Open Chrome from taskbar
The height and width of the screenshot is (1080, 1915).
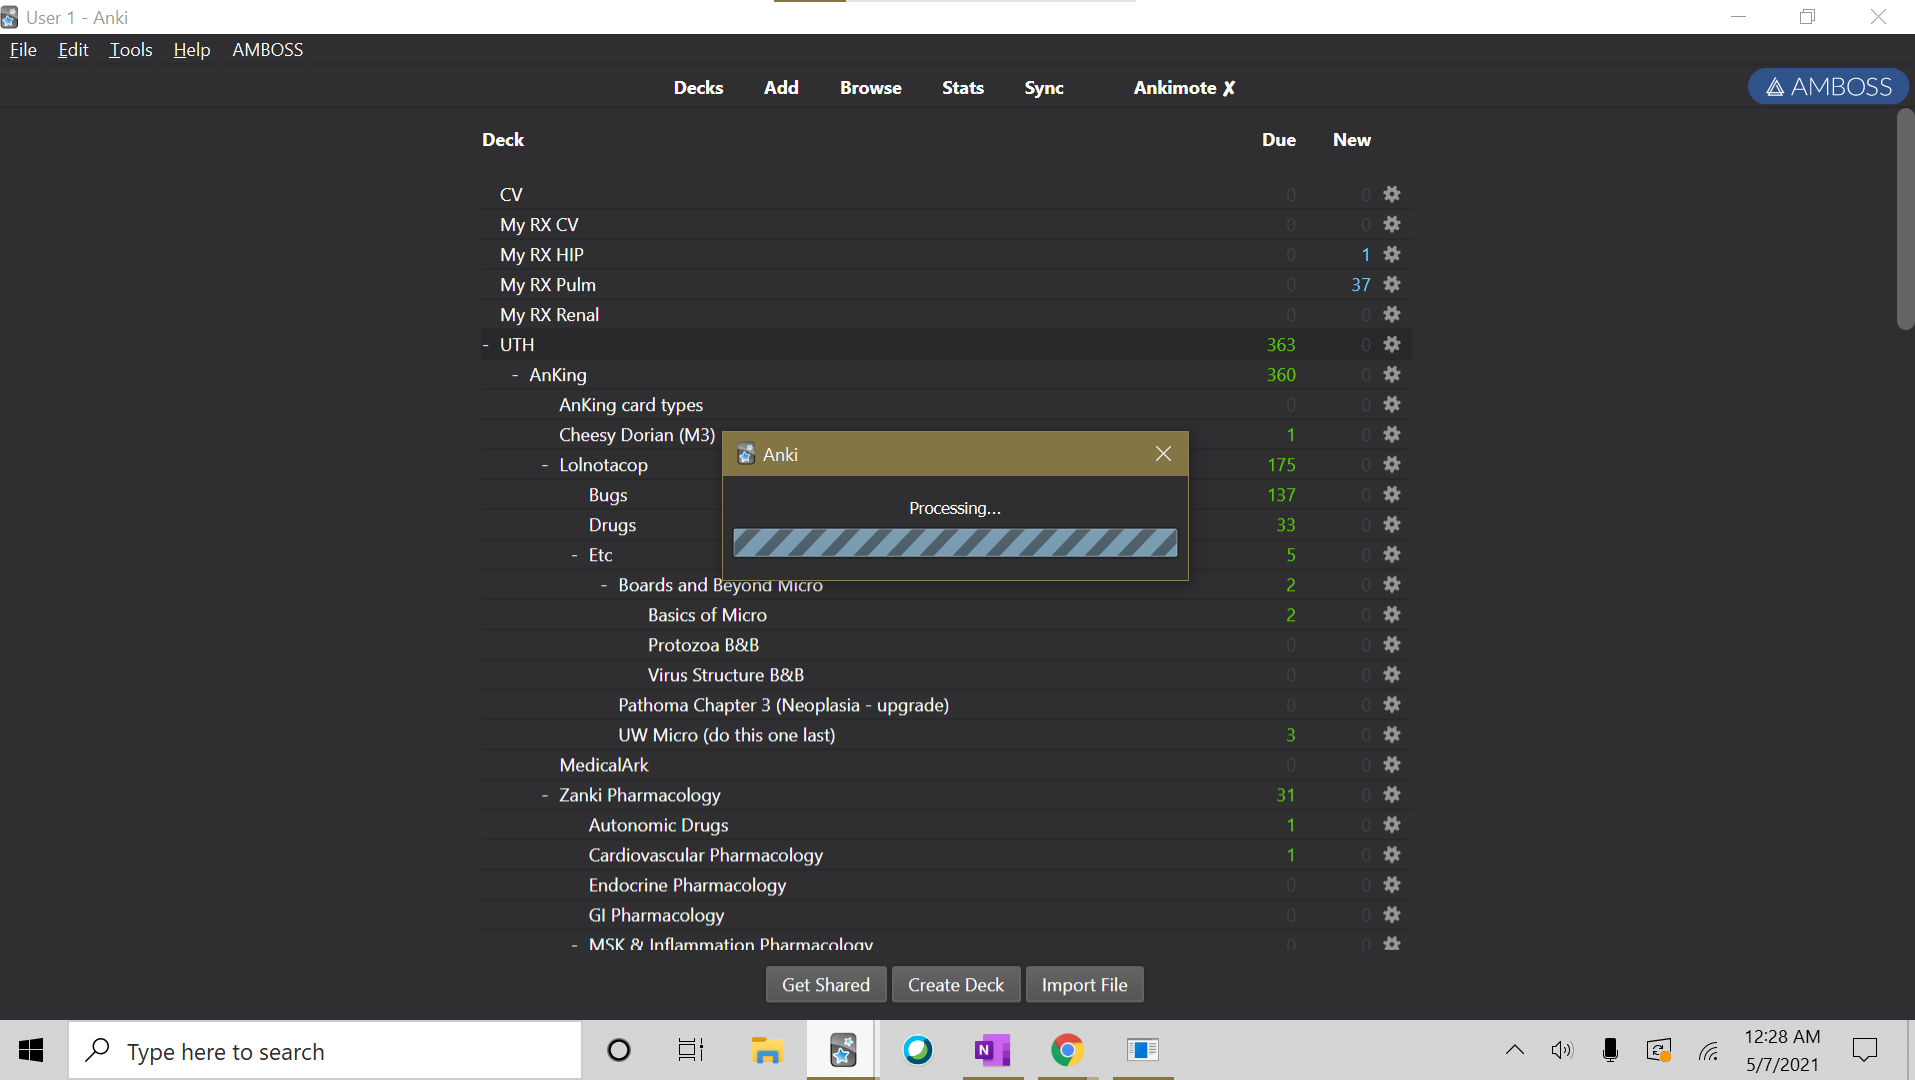click(1067, 1051)
